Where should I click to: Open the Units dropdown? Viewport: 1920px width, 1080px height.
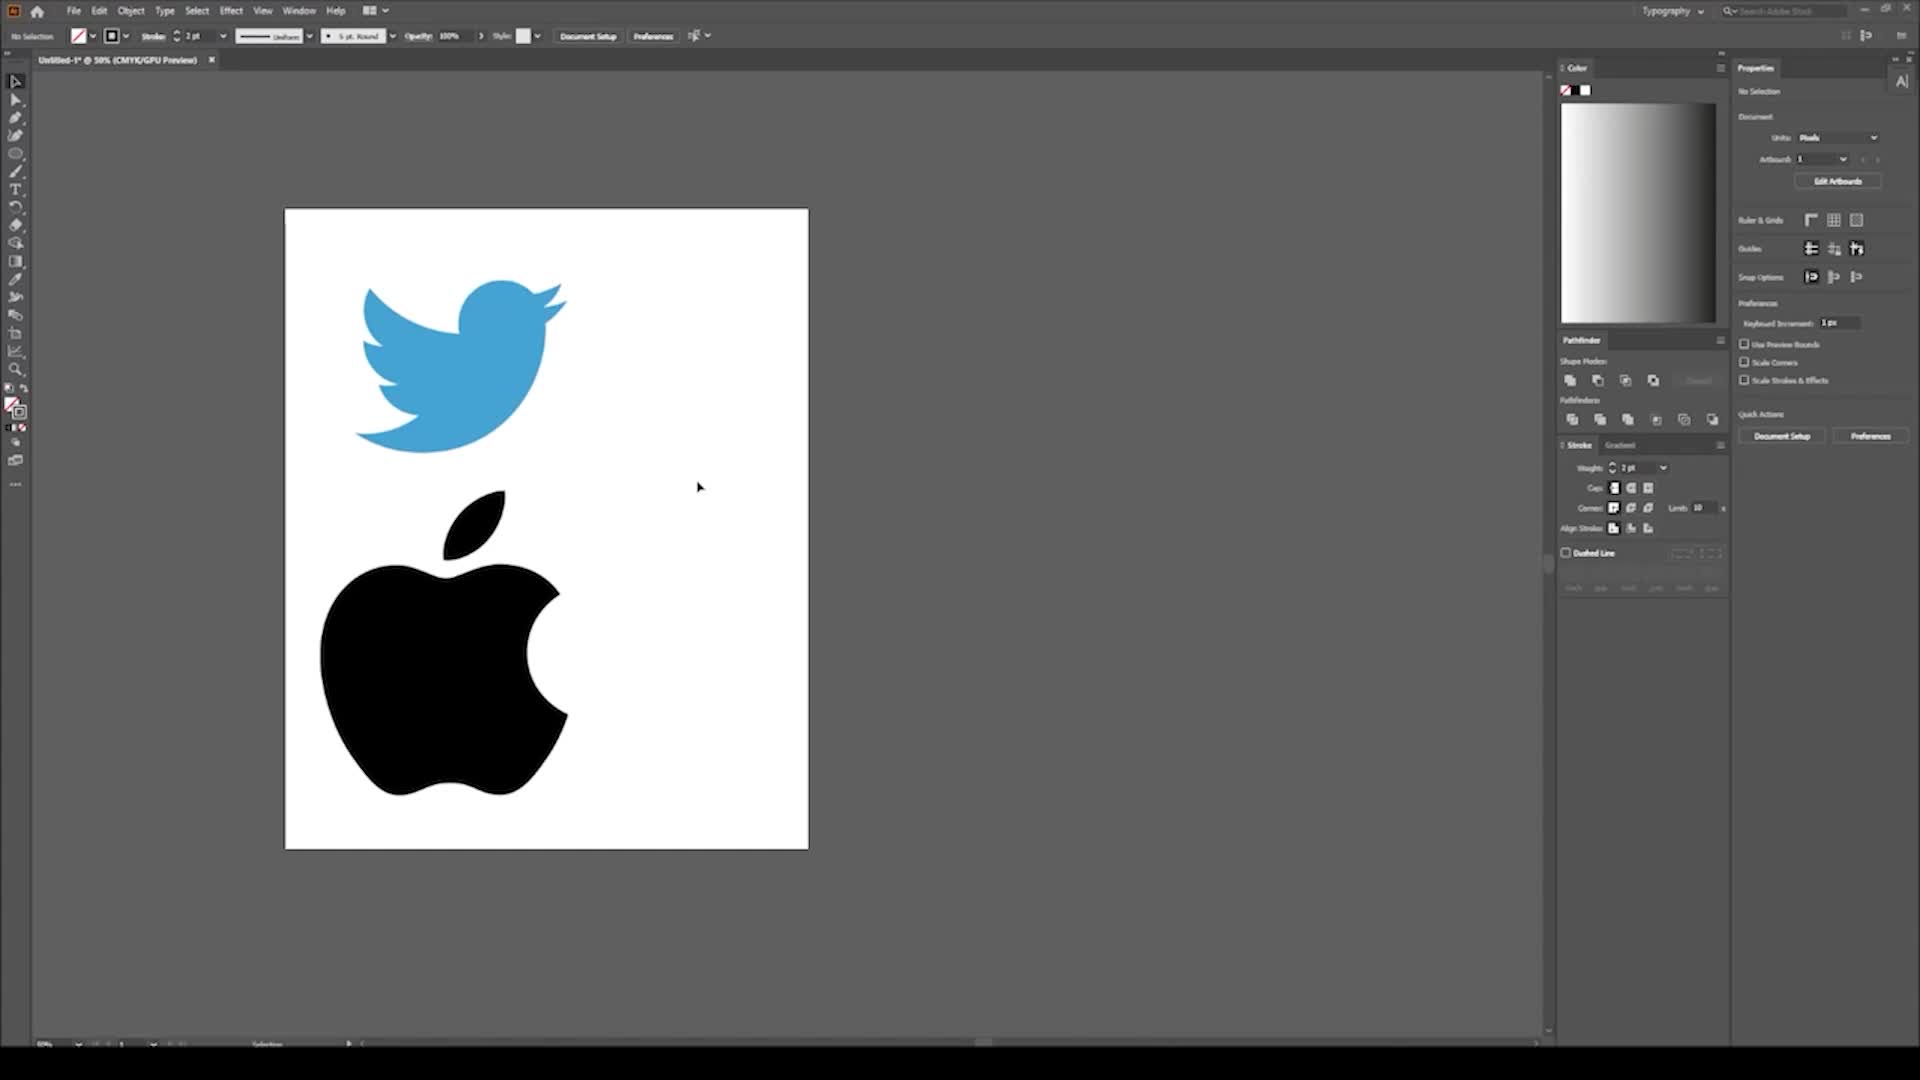(1838, 138)
